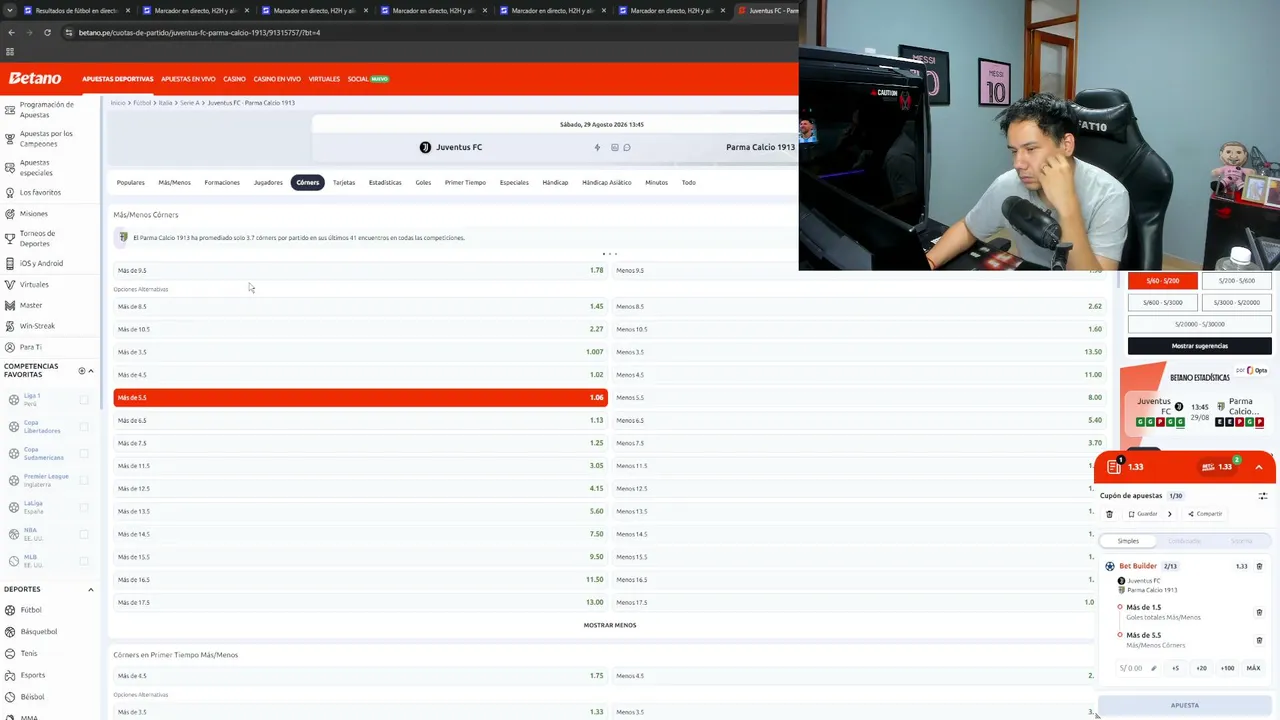This screenshot has height=720, width=1280.
Task: Set stake to MÁX
Action: [x=1253, y=668]
